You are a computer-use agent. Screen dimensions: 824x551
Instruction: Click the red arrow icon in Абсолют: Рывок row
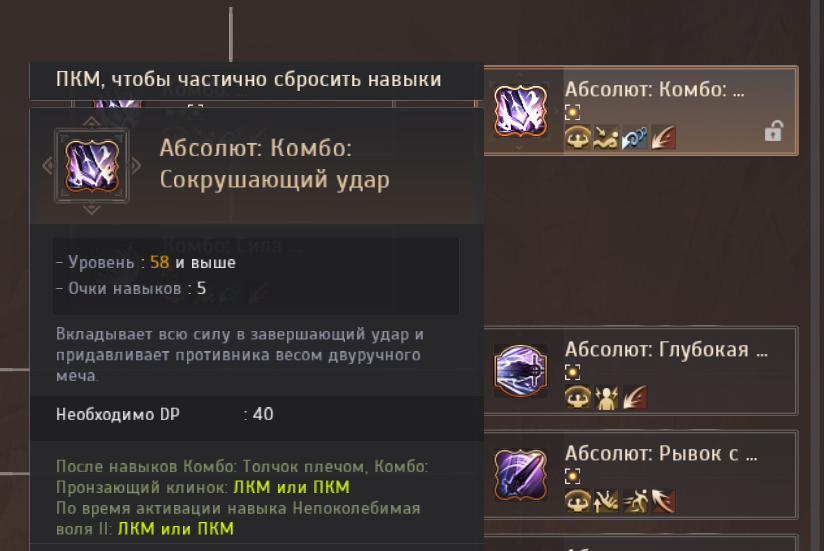(663, 502)
